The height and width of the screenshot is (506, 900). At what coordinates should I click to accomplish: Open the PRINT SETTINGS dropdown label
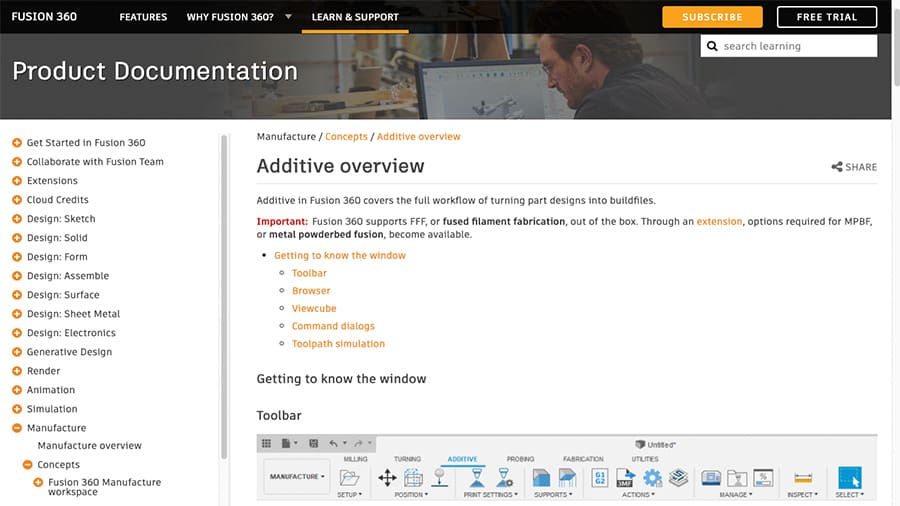[491, 495]
